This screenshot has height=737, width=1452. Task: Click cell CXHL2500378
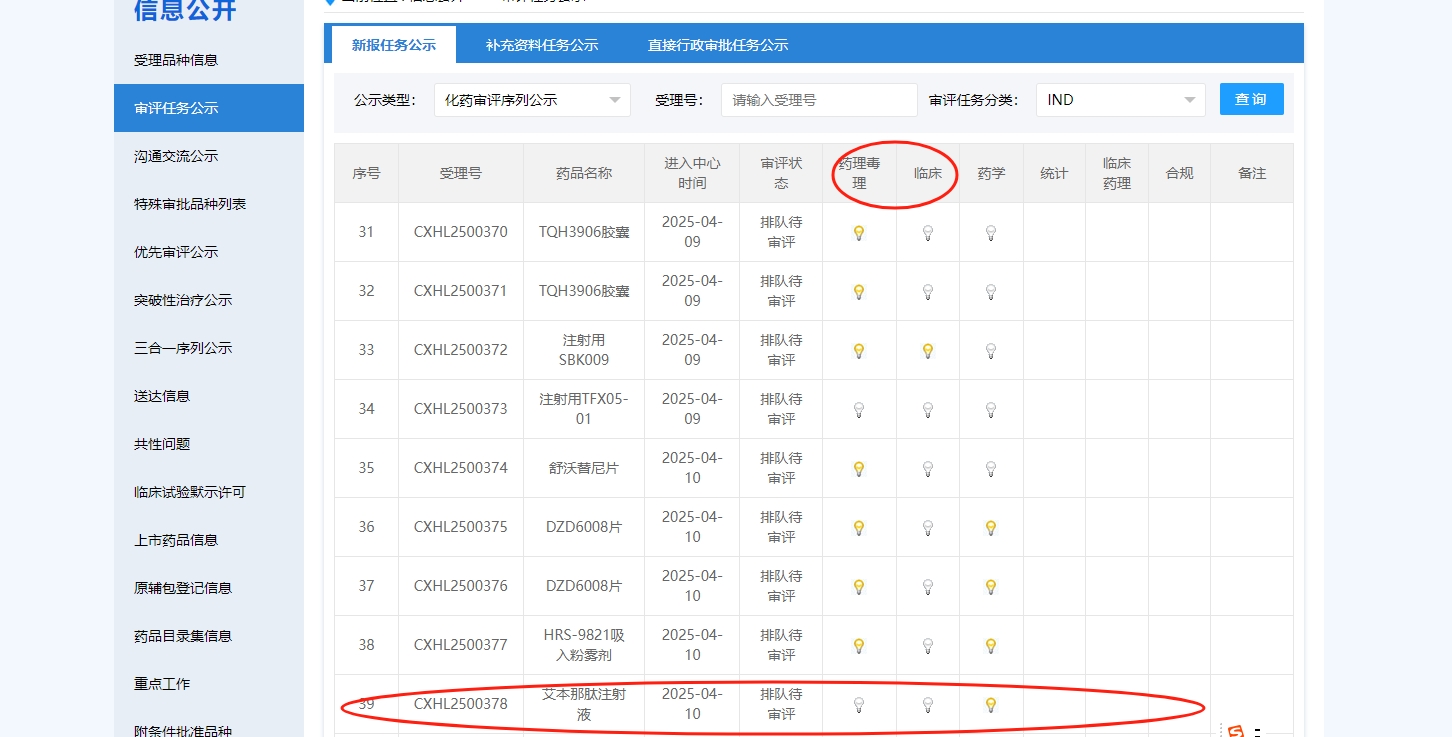(461, 704)
